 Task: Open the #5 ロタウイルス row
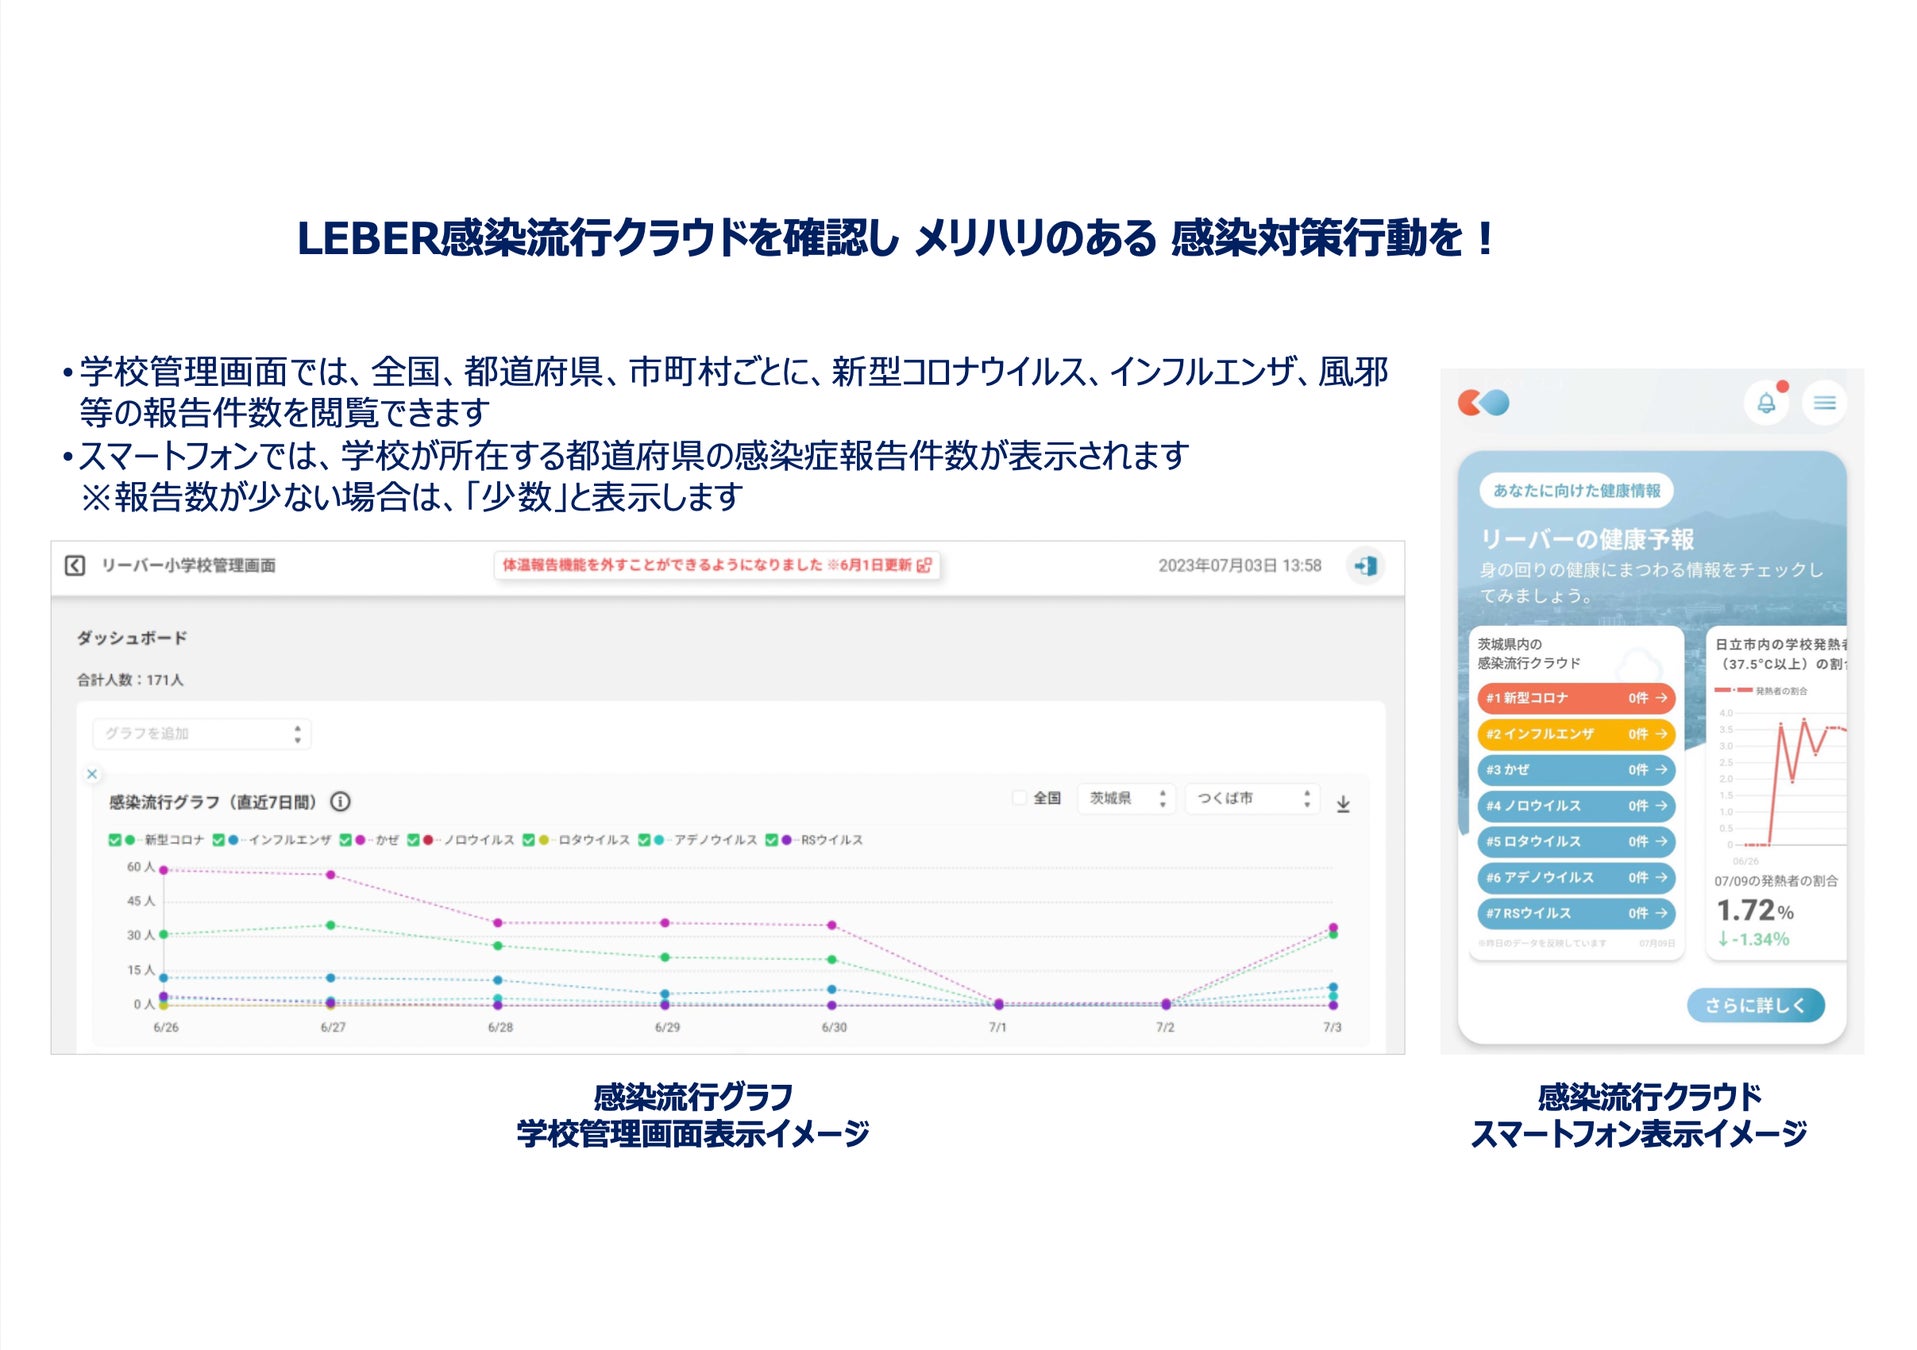[x=1575, y=842]
